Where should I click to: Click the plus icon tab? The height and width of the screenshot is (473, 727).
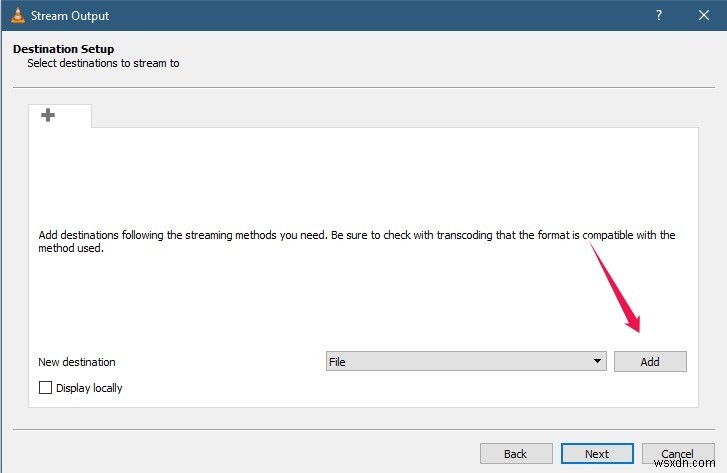pos(48,116)
